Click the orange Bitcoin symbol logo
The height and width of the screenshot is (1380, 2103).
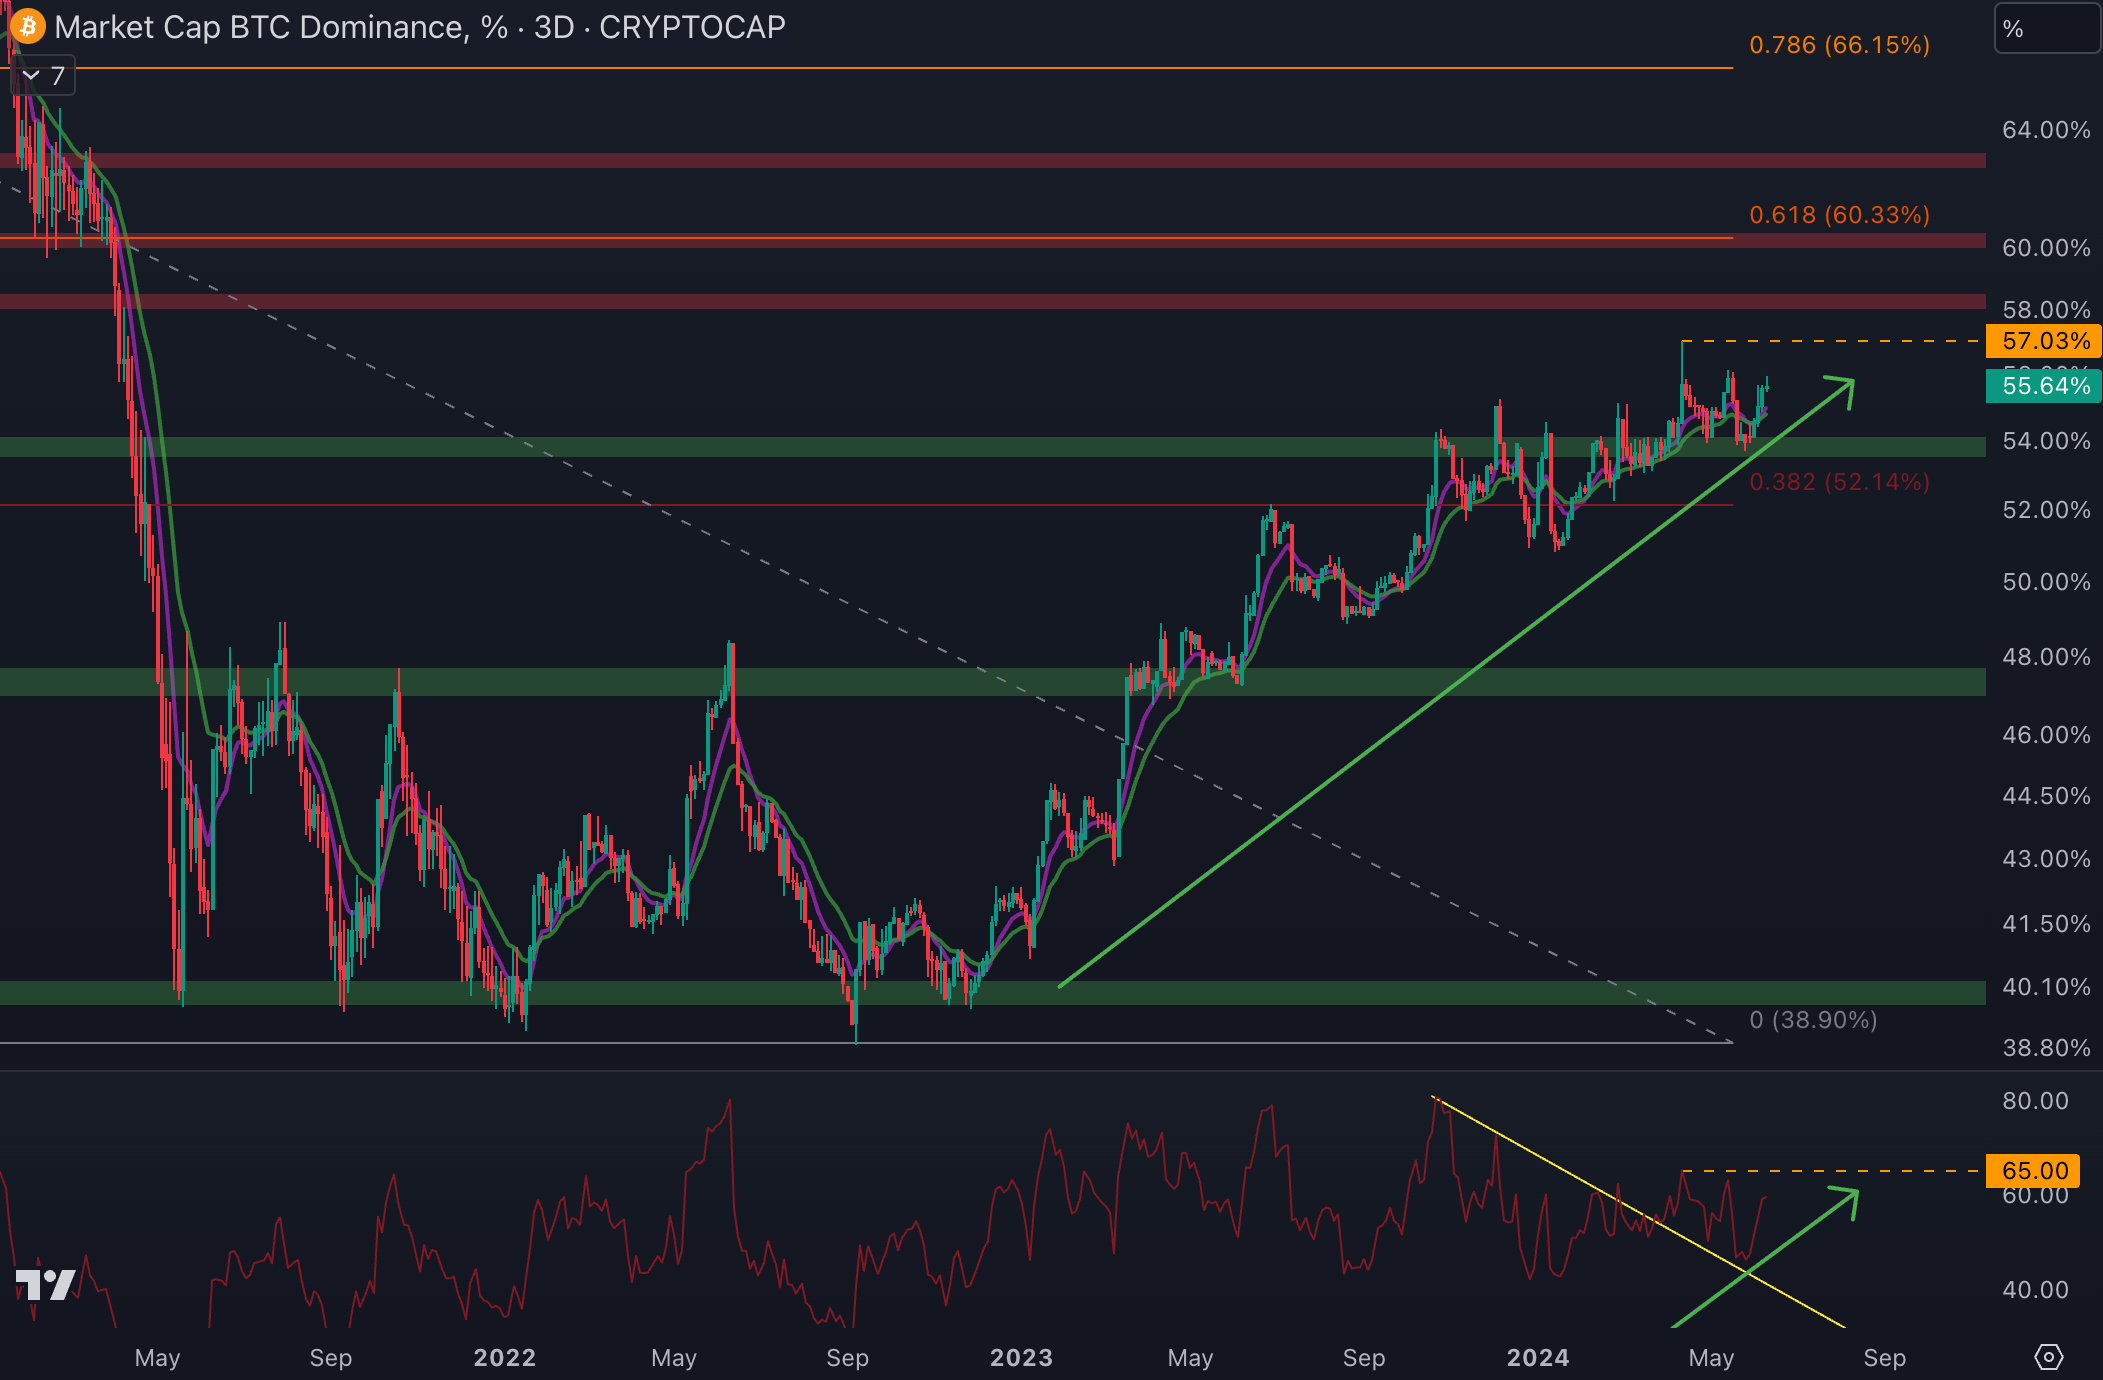pyautogui.click(x=27, y=26)
